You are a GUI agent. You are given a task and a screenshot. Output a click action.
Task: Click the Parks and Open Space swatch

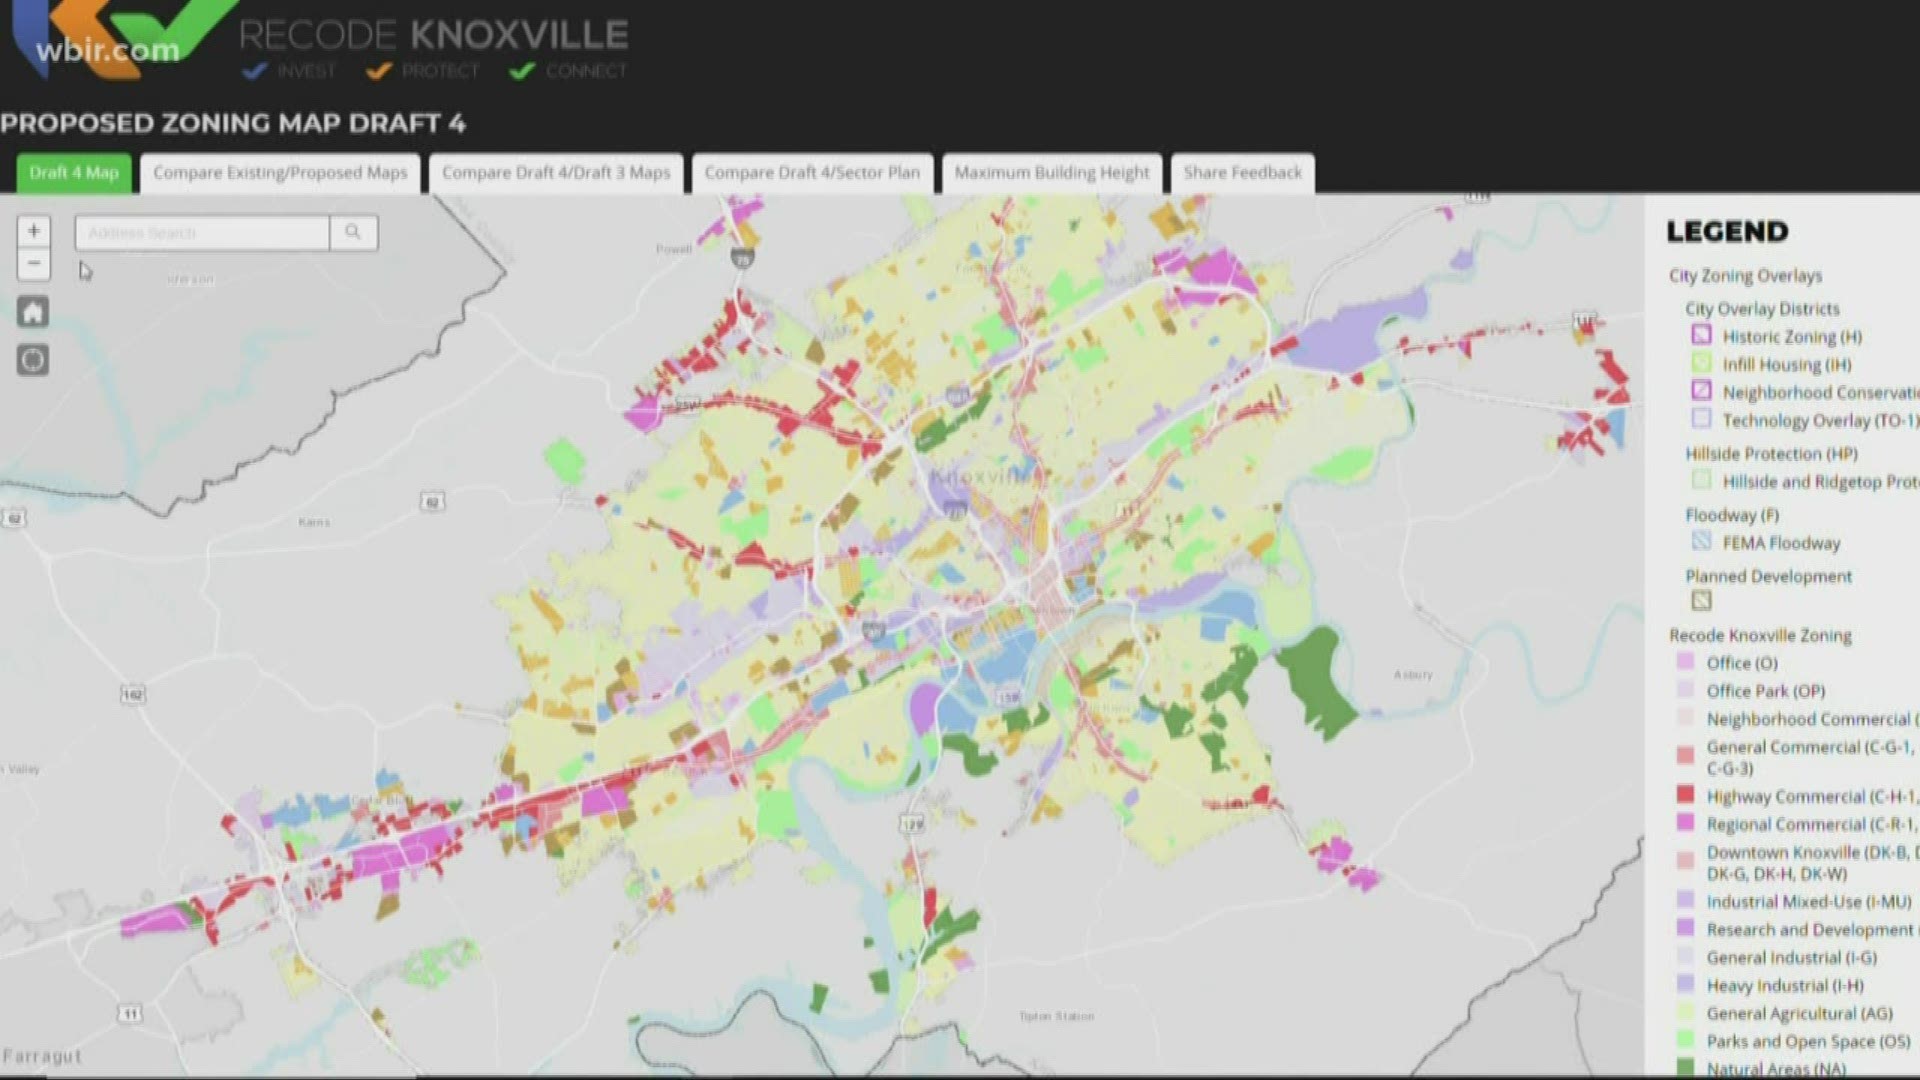click(1685, 1040)
